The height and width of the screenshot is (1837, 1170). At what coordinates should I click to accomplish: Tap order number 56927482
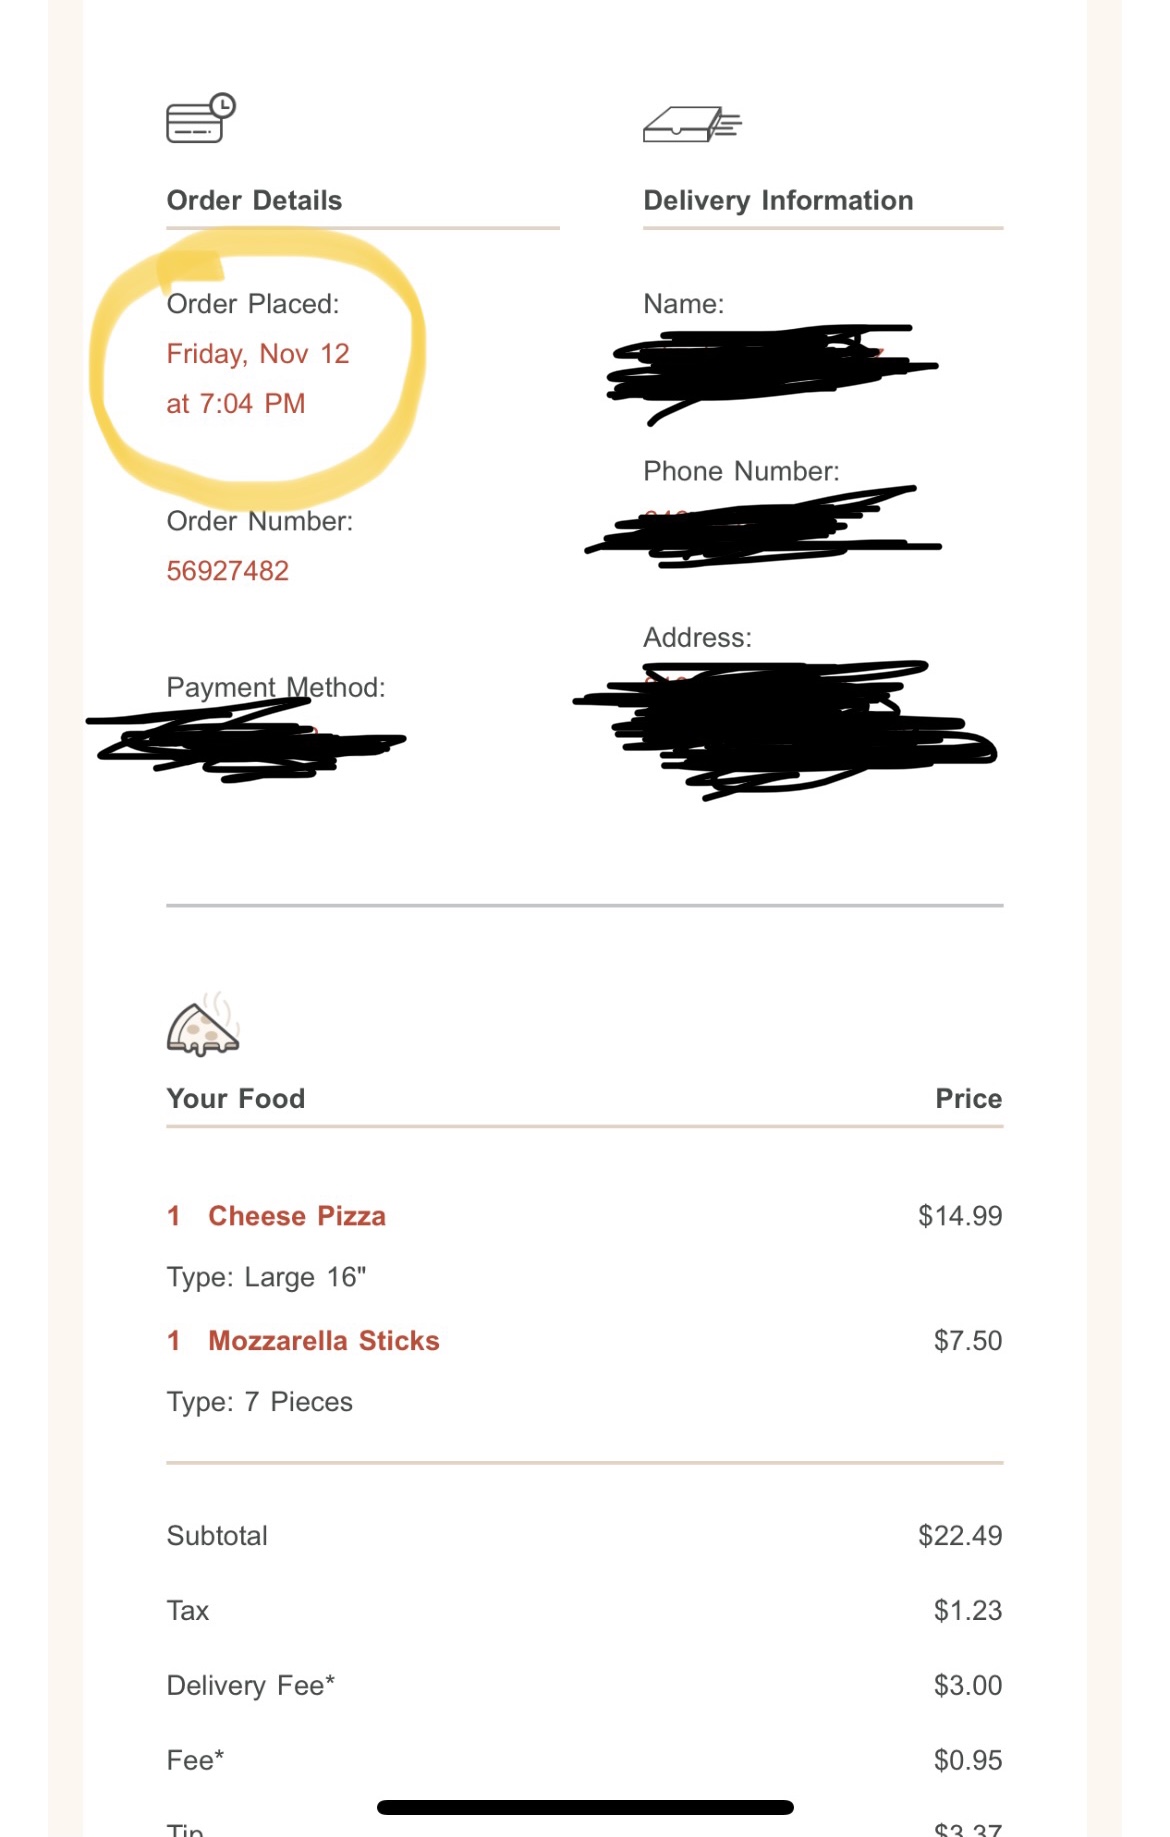tap(228, 571)
